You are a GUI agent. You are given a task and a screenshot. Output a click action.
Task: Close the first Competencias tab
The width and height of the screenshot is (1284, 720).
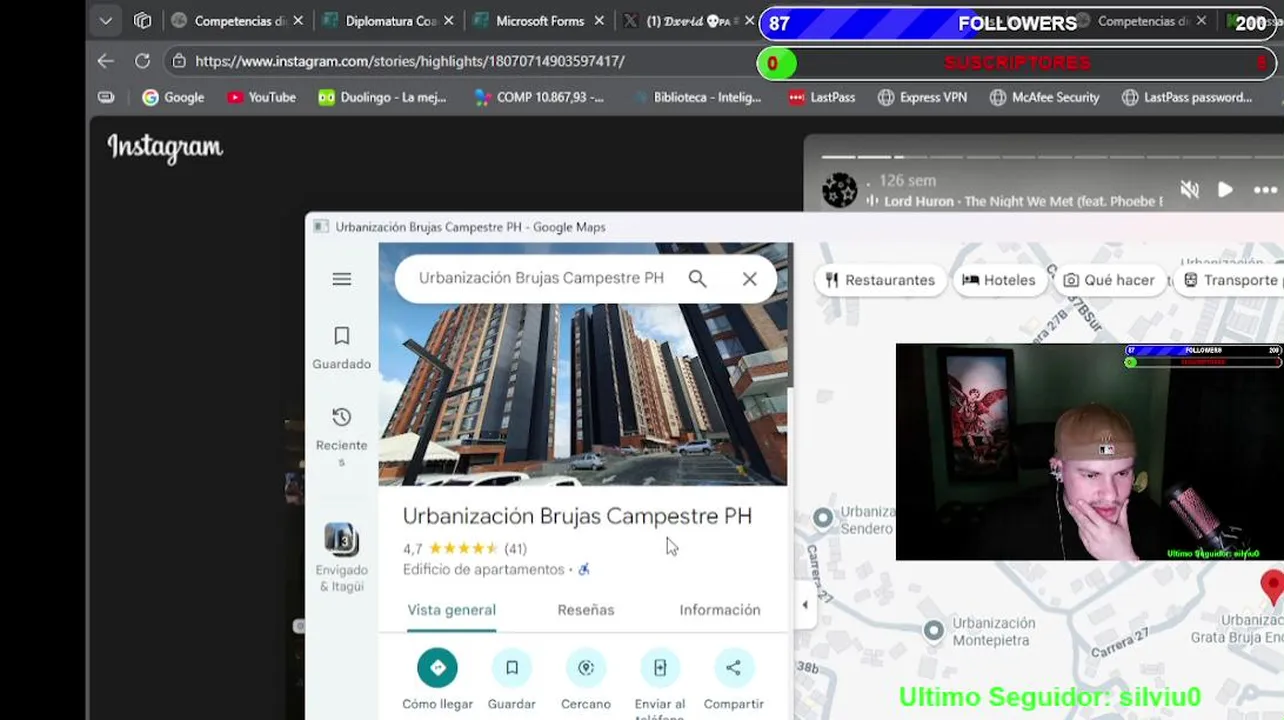[x=297, y=20]
